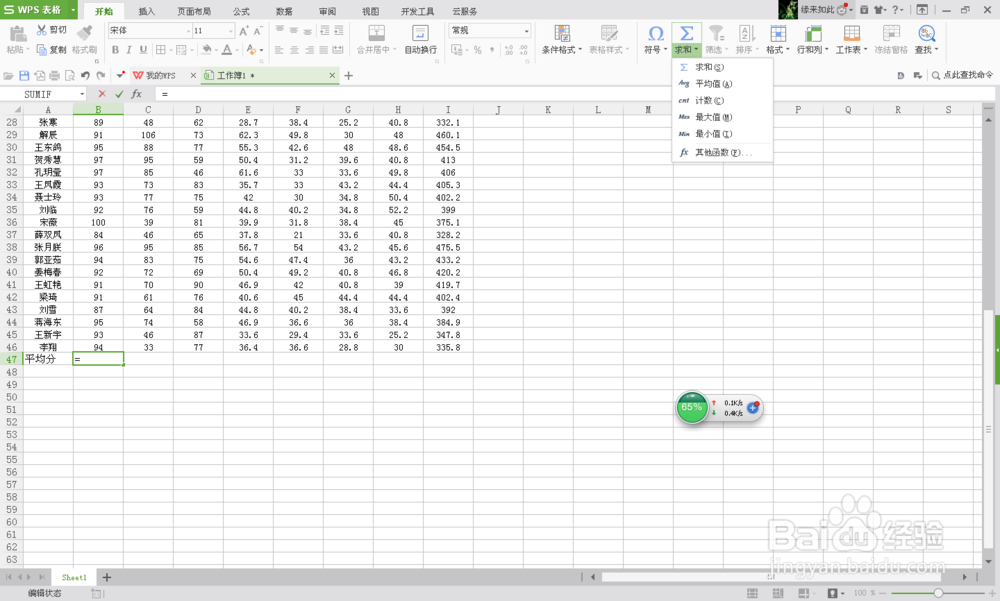Screen dimensions: 1000x601
Task: Click the fx insert function button
Action: pyautogui.click(x=136, y=94)
